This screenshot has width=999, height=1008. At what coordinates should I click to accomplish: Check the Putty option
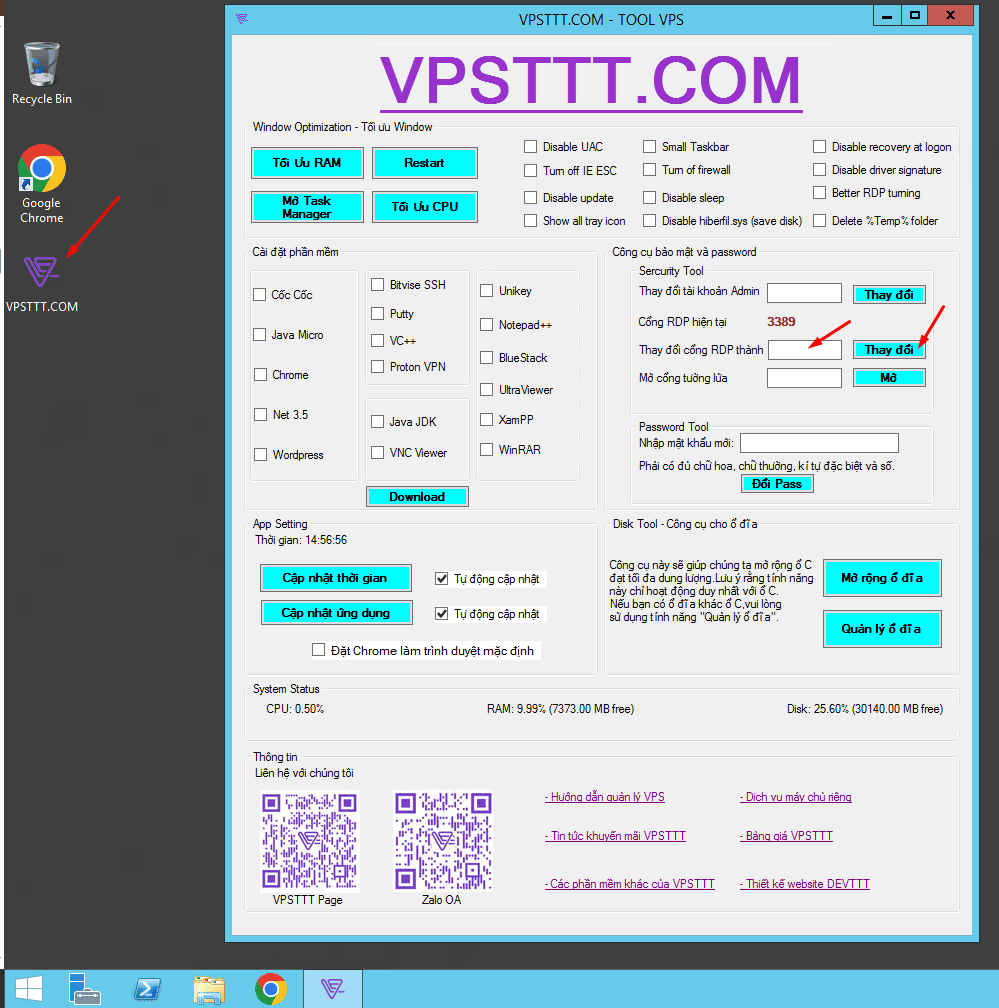tap(378, 314)
